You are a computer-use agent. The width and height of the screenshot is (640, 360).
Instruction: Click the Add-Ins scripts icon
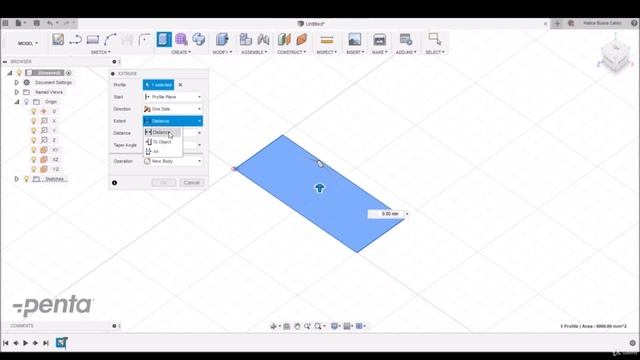406,40
